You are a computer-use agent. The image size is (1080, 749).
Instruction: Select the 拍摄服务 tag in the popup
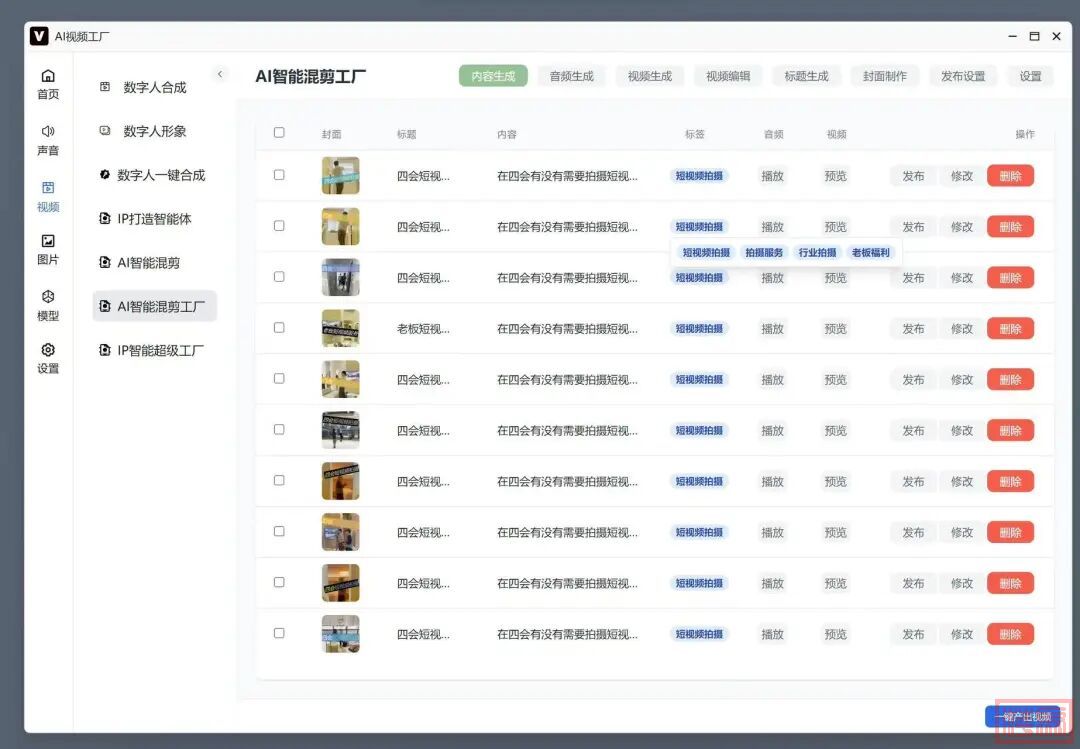coord(765,253)
